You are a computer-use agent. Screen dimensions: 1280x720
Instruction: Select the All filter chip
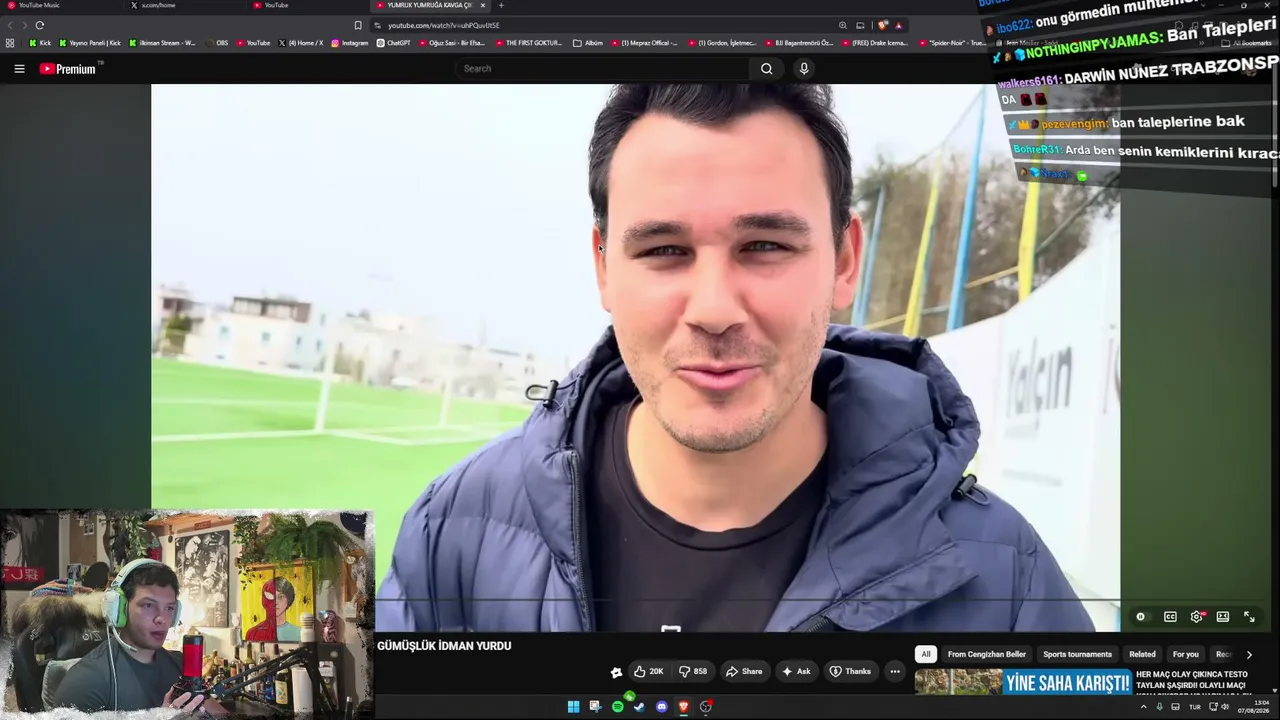tap(926, 654)
